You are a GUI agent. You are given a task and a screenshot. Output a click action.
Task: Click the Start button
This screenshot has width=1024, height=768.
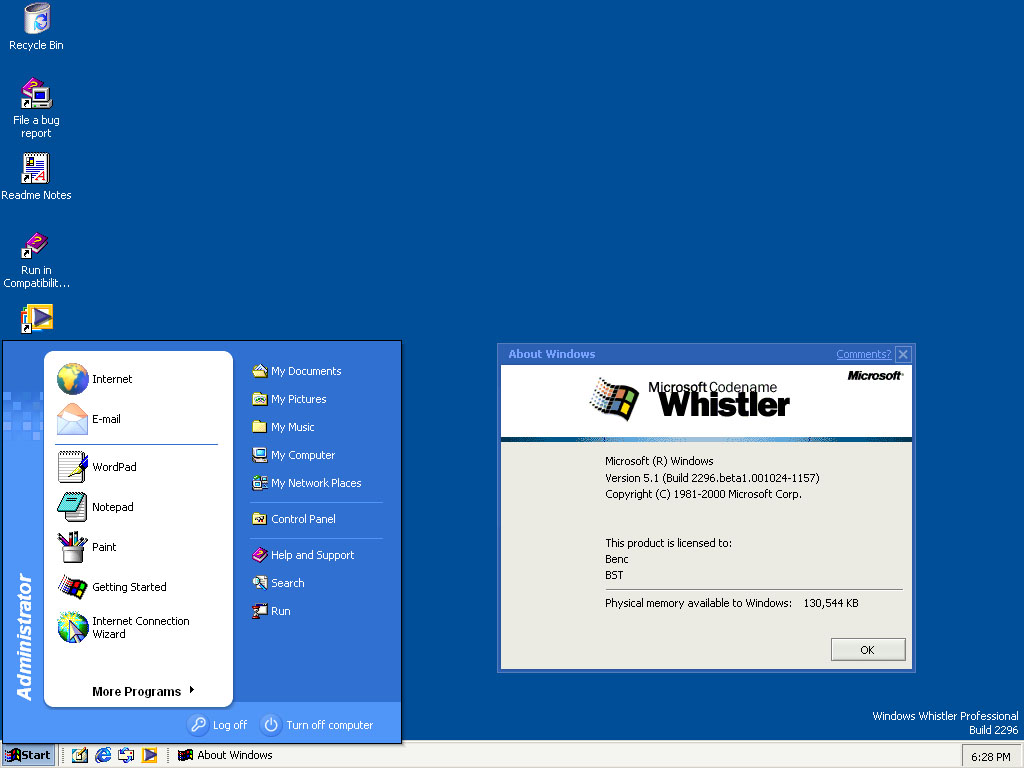28,755
